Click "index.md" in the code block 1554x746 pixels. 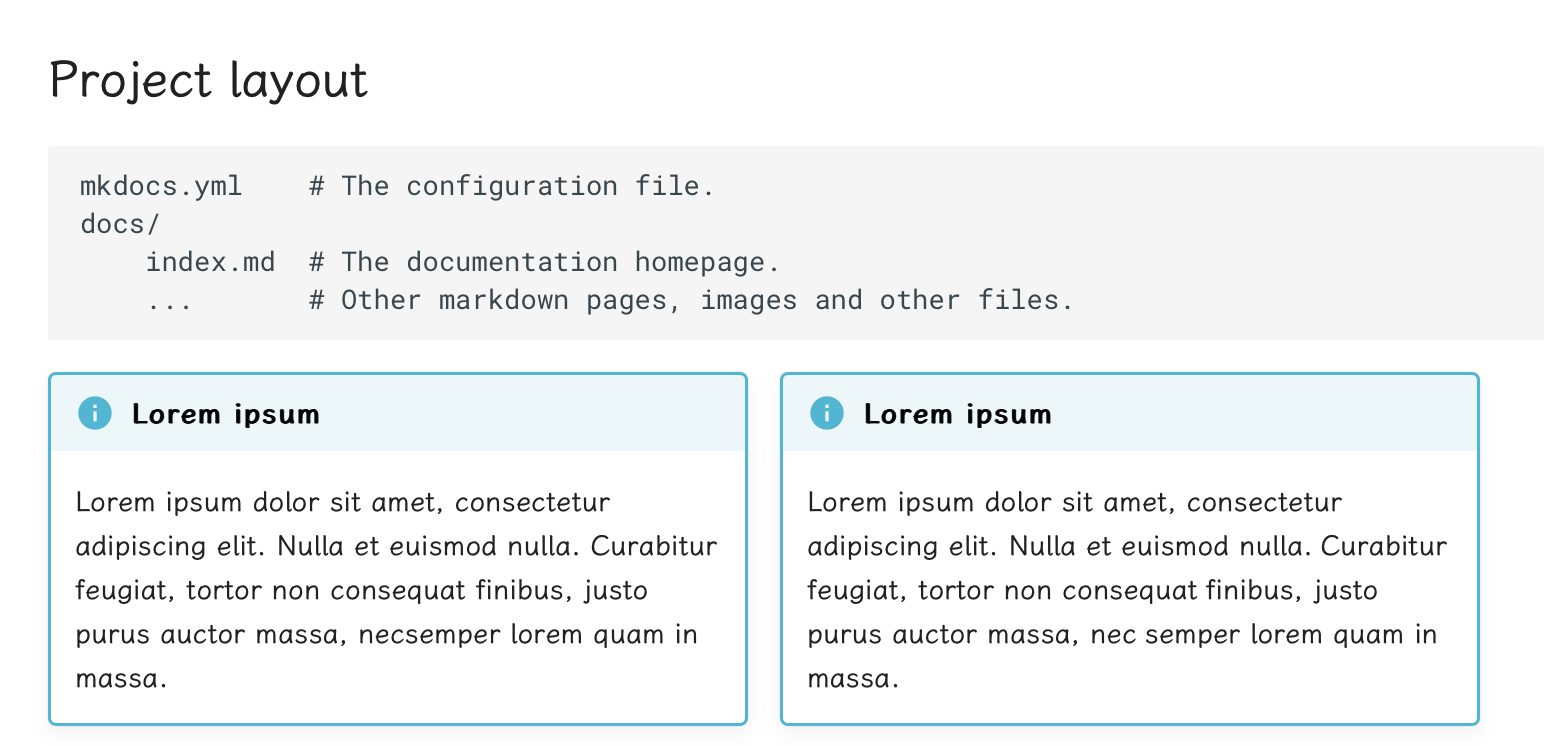210,262
